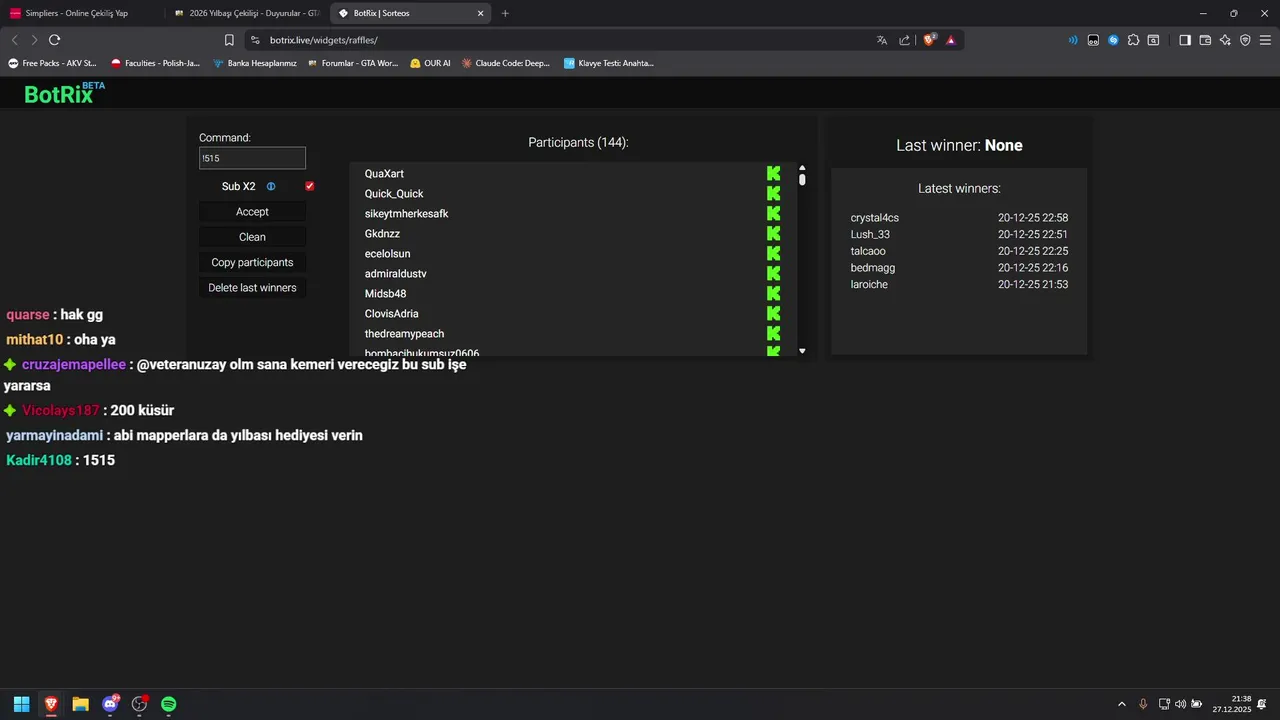Uncheck the Sub X2 checkbox

310,187
